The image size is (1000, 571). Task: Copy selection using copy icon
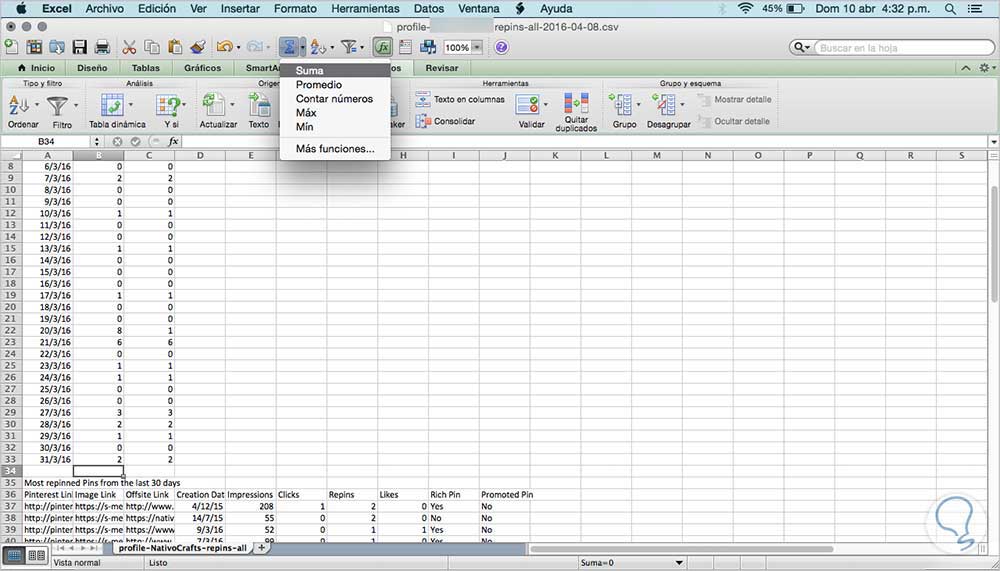[x=152, y=47]
